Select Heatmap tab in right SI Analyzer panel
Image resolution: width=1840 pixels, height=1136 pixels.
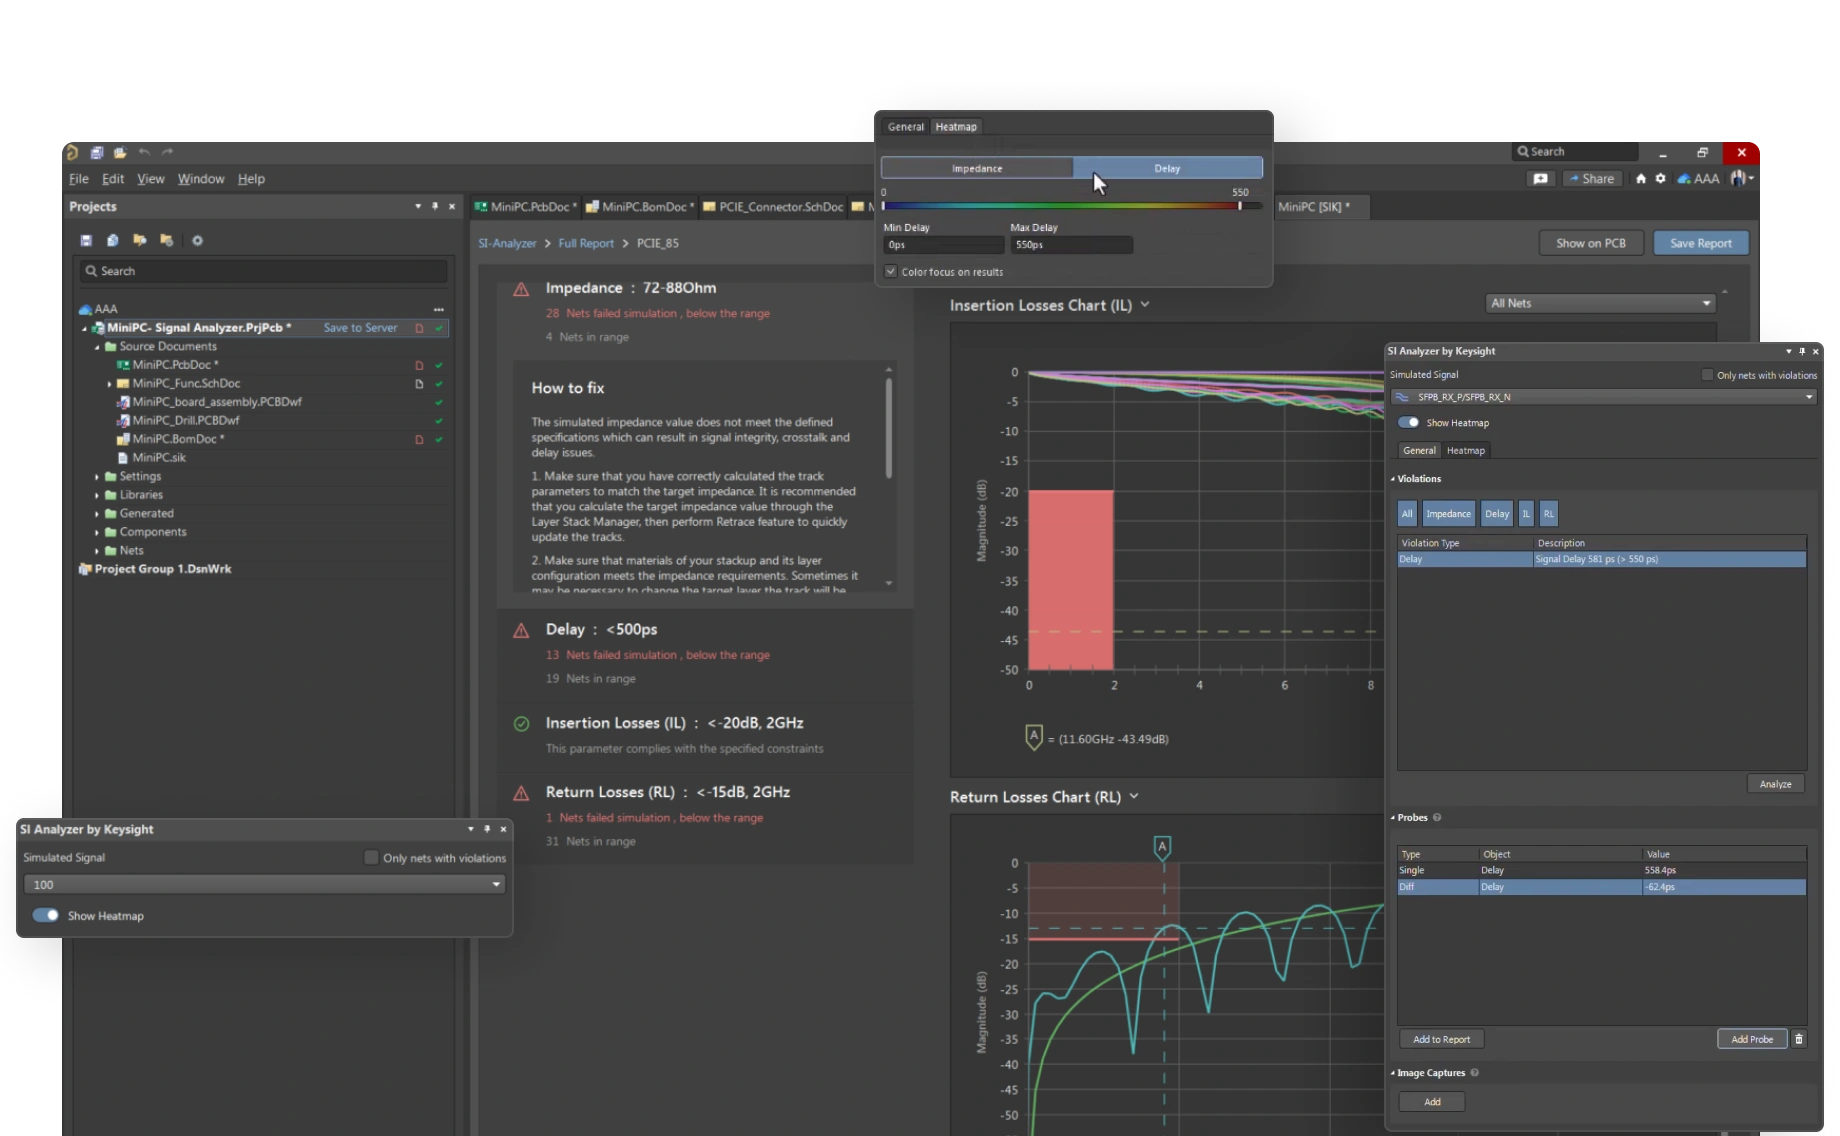(x=1465, y=450)
